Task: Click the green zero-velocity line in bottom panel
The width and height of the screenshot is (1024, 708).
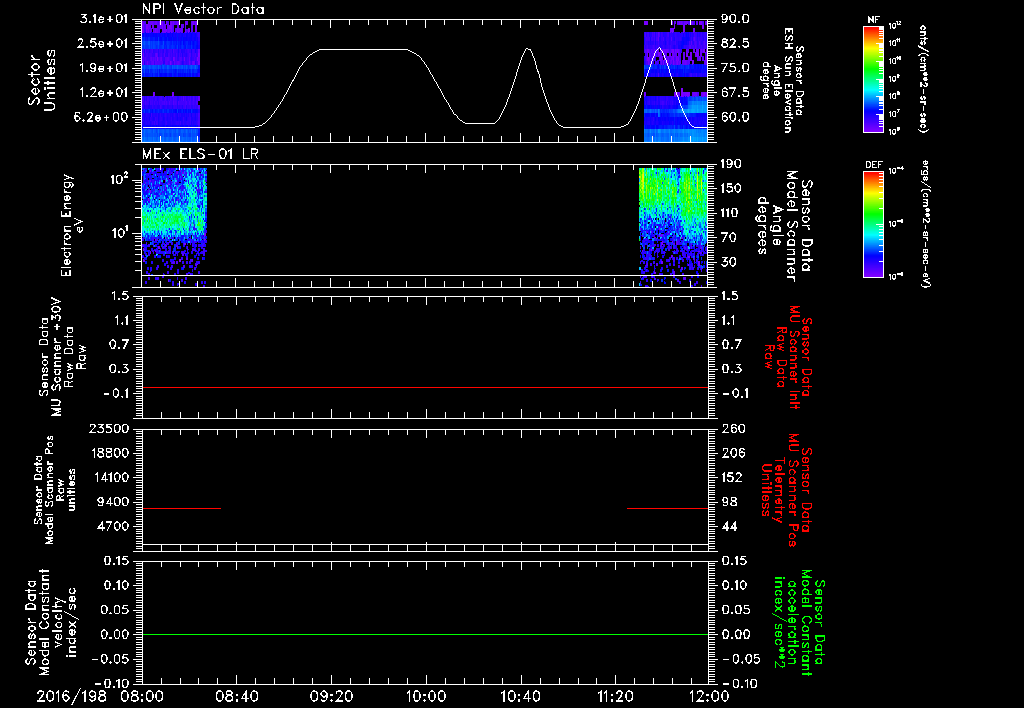Action: pyautogui.click(x=425, y=634)
